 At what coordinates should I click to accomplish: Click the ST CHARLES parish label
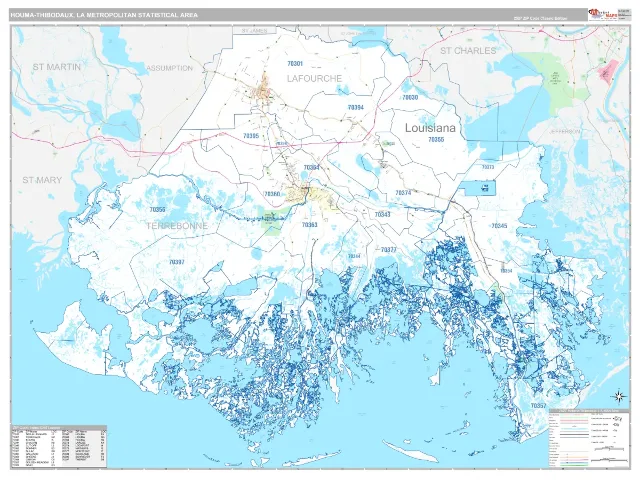tap(468, 51)
